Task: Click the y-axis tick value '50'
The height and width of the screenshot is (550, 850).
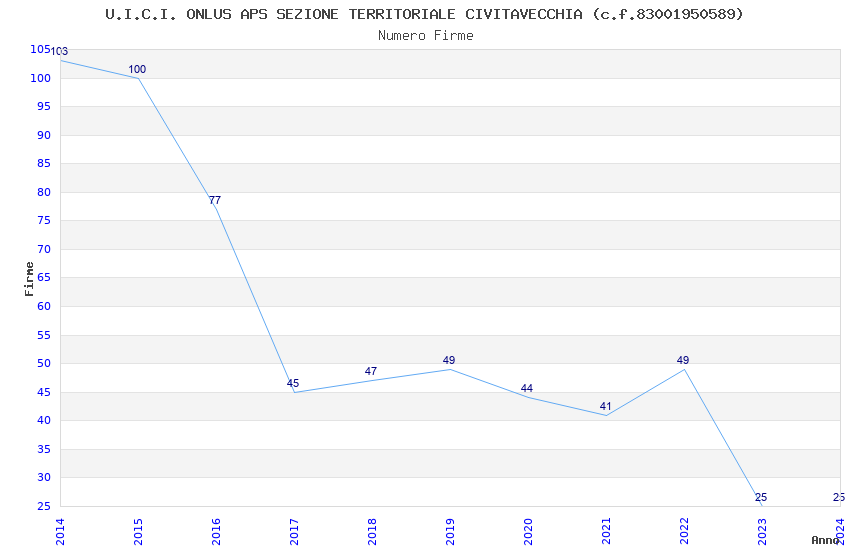Action: click(44, 364)
